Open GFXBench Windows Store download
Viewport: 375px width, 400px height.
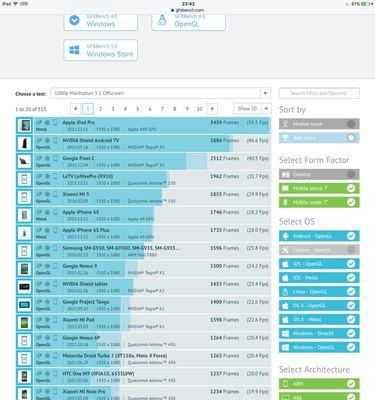click(x=100, y=50)
